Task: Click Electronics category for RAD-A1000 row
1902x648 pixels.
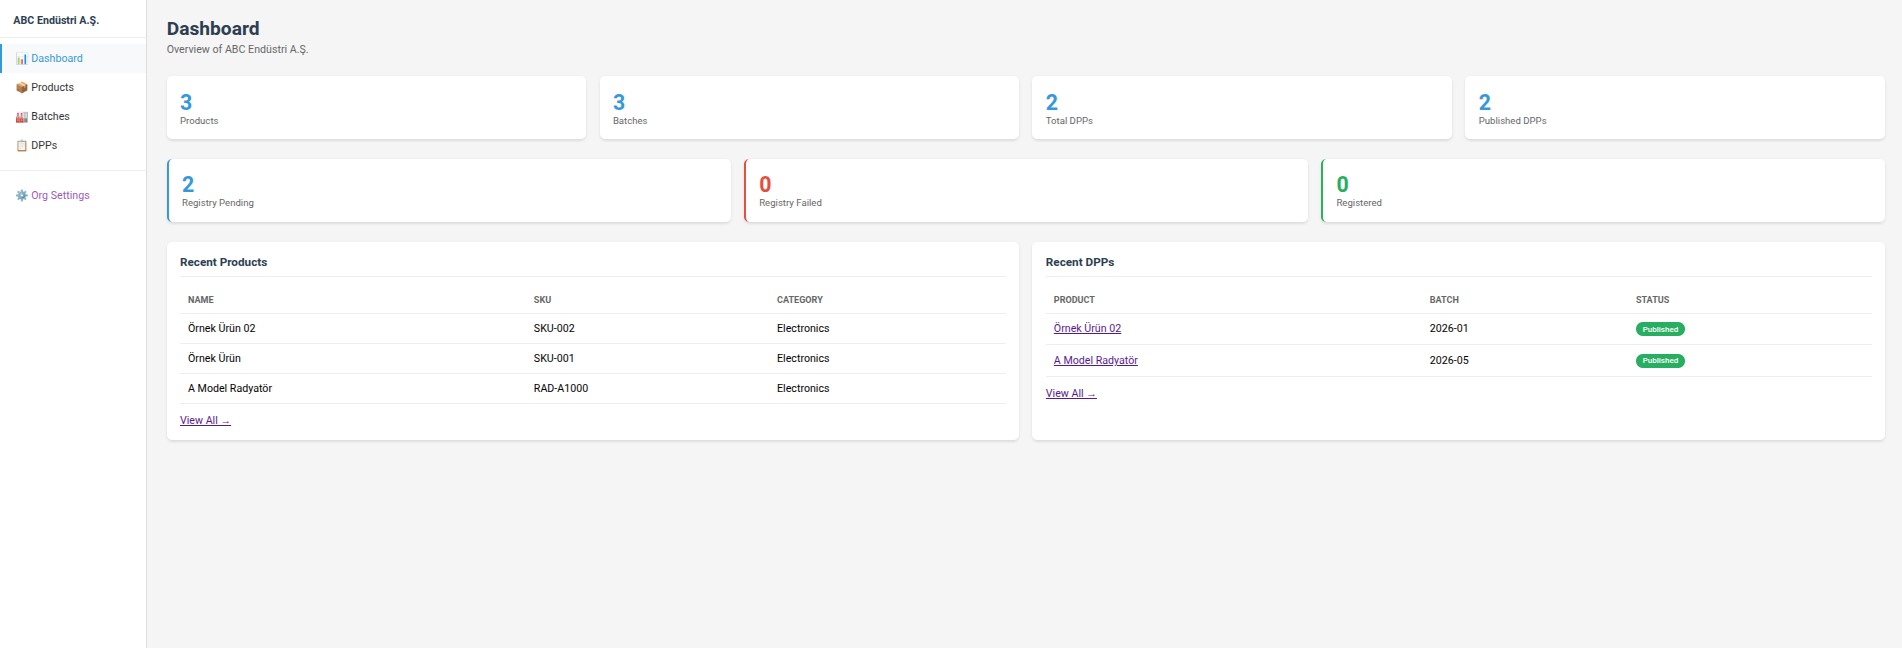Action: [x=803, y=388]
